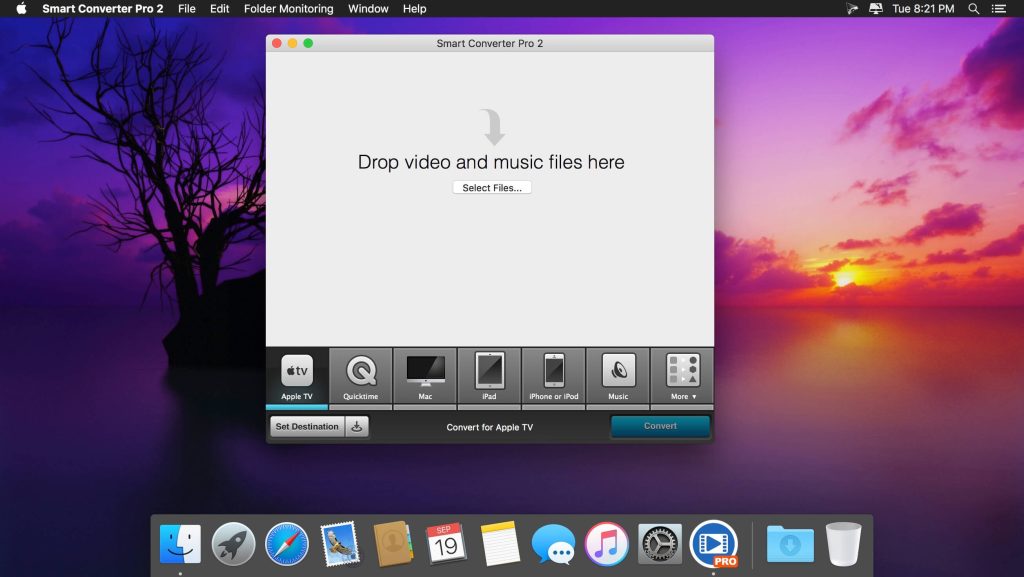Click the Smart Converter Pro dock icon
The width and height of the screenshot is (1024, 577).
point(713,544)
